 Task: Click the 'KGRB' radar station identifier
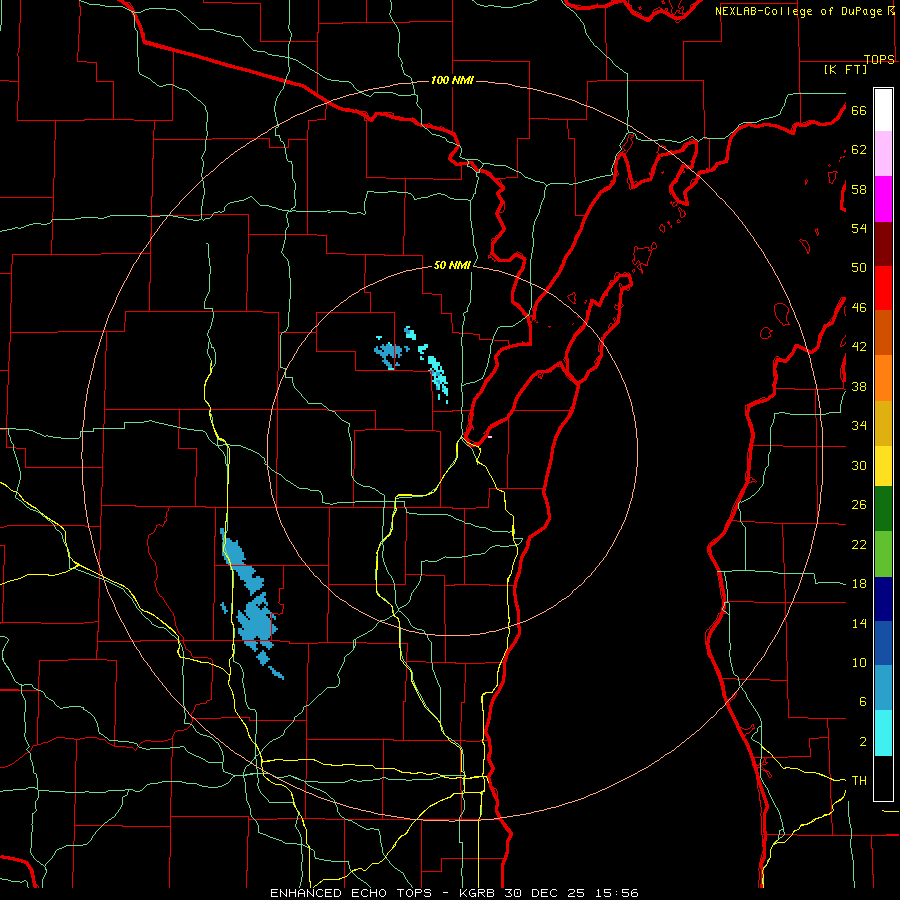coord(479,893)
